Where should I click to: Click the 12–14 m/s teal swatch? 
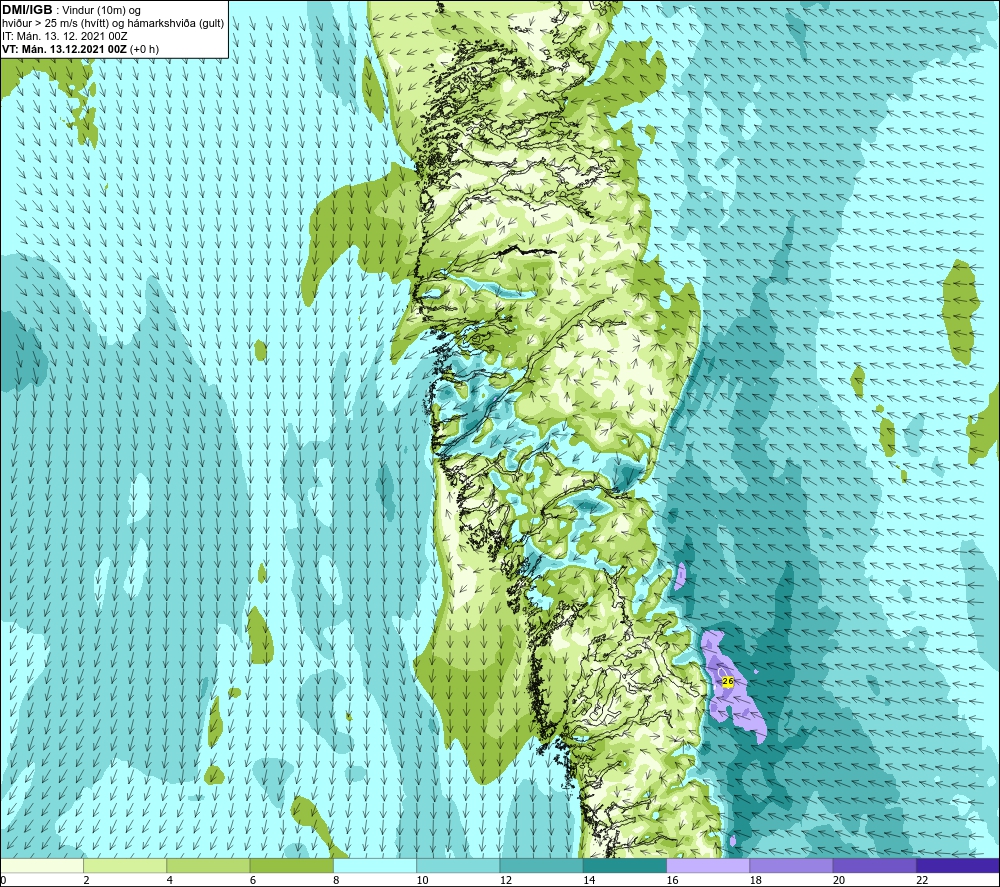[x=541, y=865]
